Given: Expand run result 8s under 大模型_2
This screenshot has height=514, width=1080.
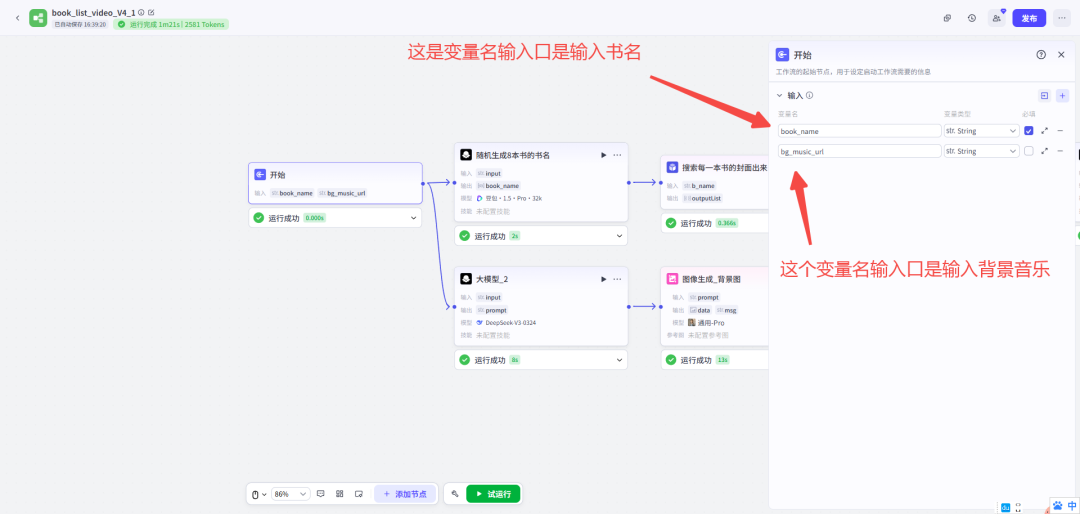Looking at the screenshot, I should pos(619,360).
